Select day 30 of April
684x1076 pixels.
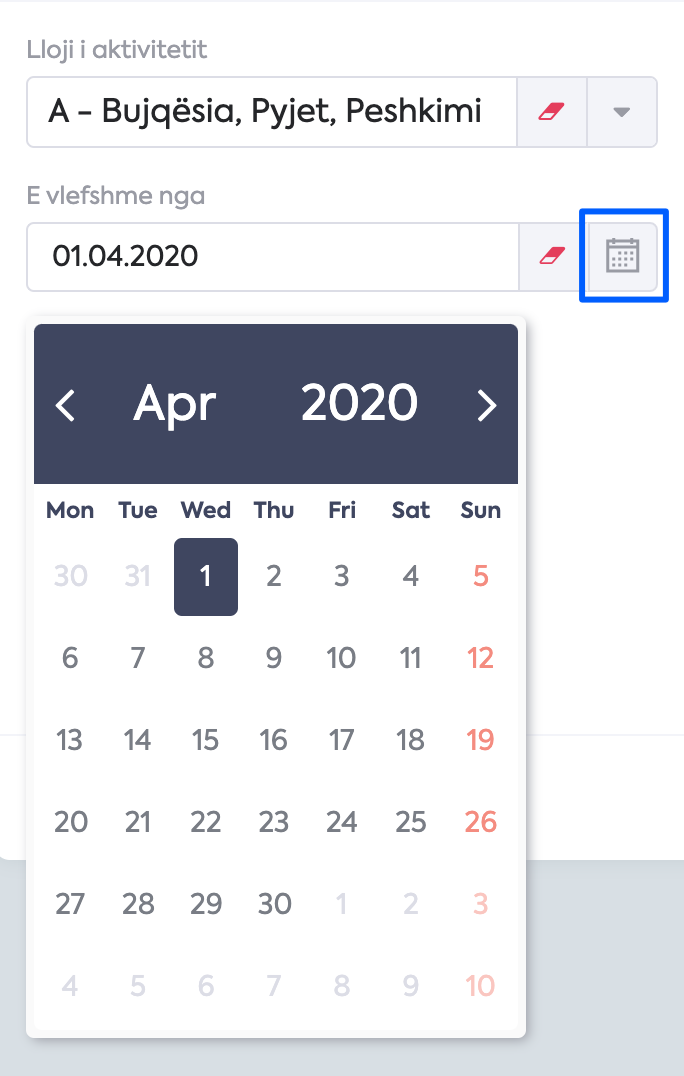pos(274,904)
